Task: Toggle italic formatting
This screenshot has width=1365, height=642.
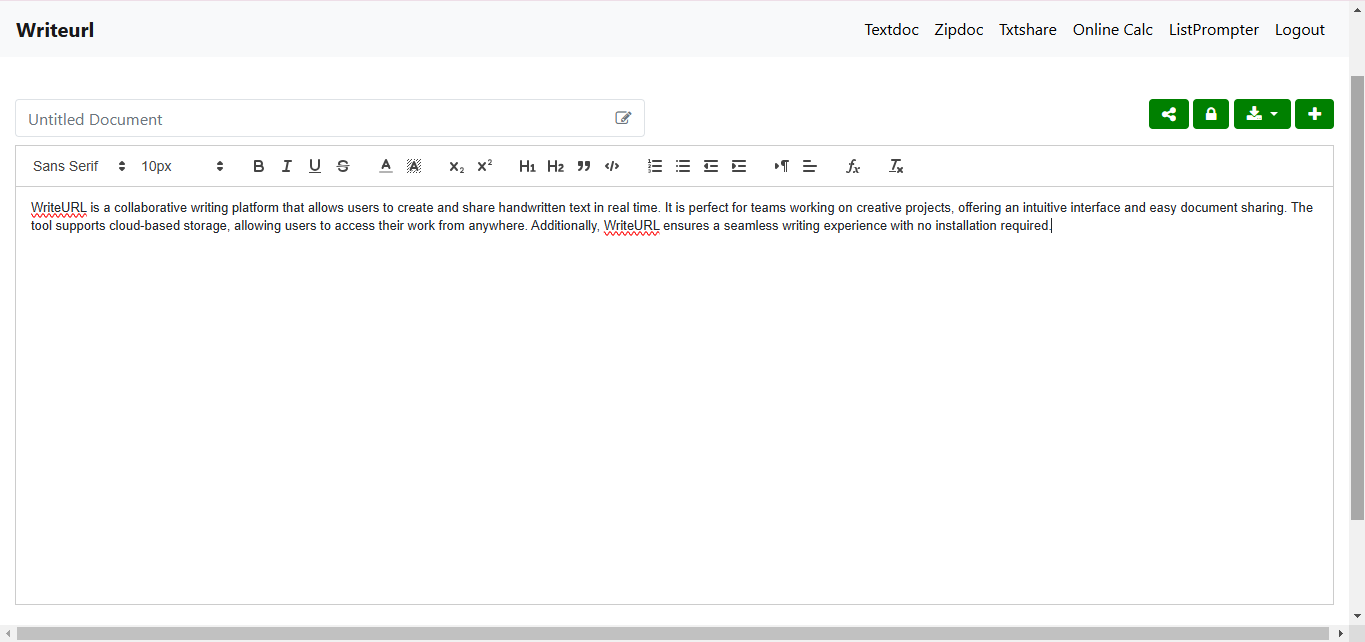Action: coord(286,166)
